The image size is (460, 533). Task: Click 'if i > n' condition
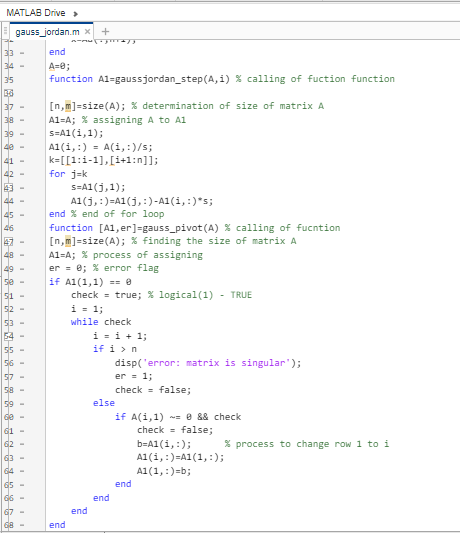115,349
